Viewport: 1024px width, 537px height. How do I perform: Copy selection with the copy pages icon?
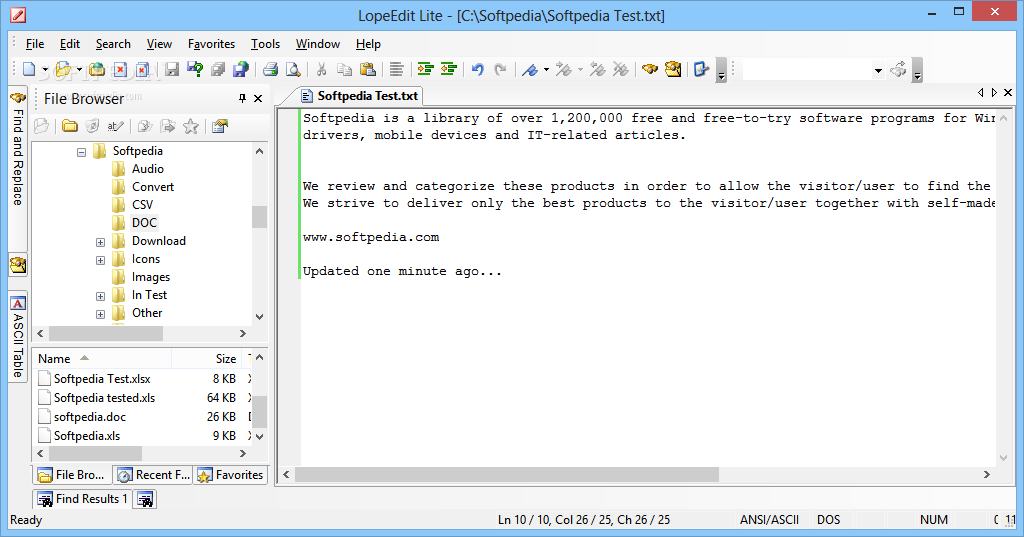(344, 69)
